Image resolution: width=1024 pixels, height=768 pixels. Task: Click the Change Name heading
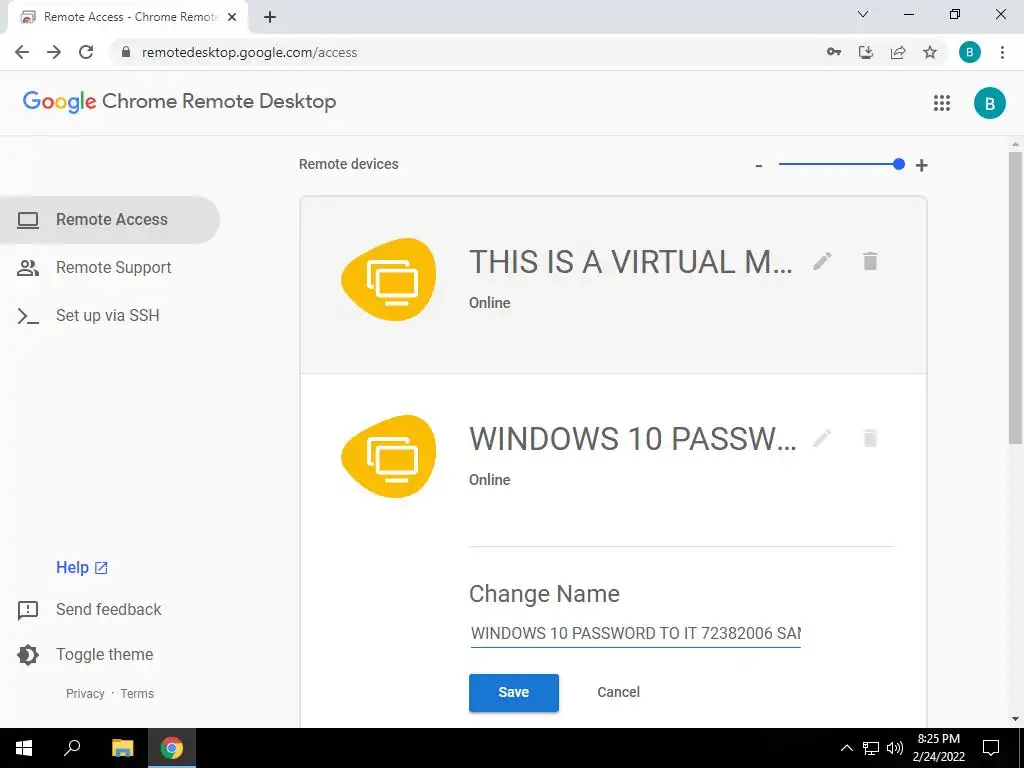[x=544, y=594]
